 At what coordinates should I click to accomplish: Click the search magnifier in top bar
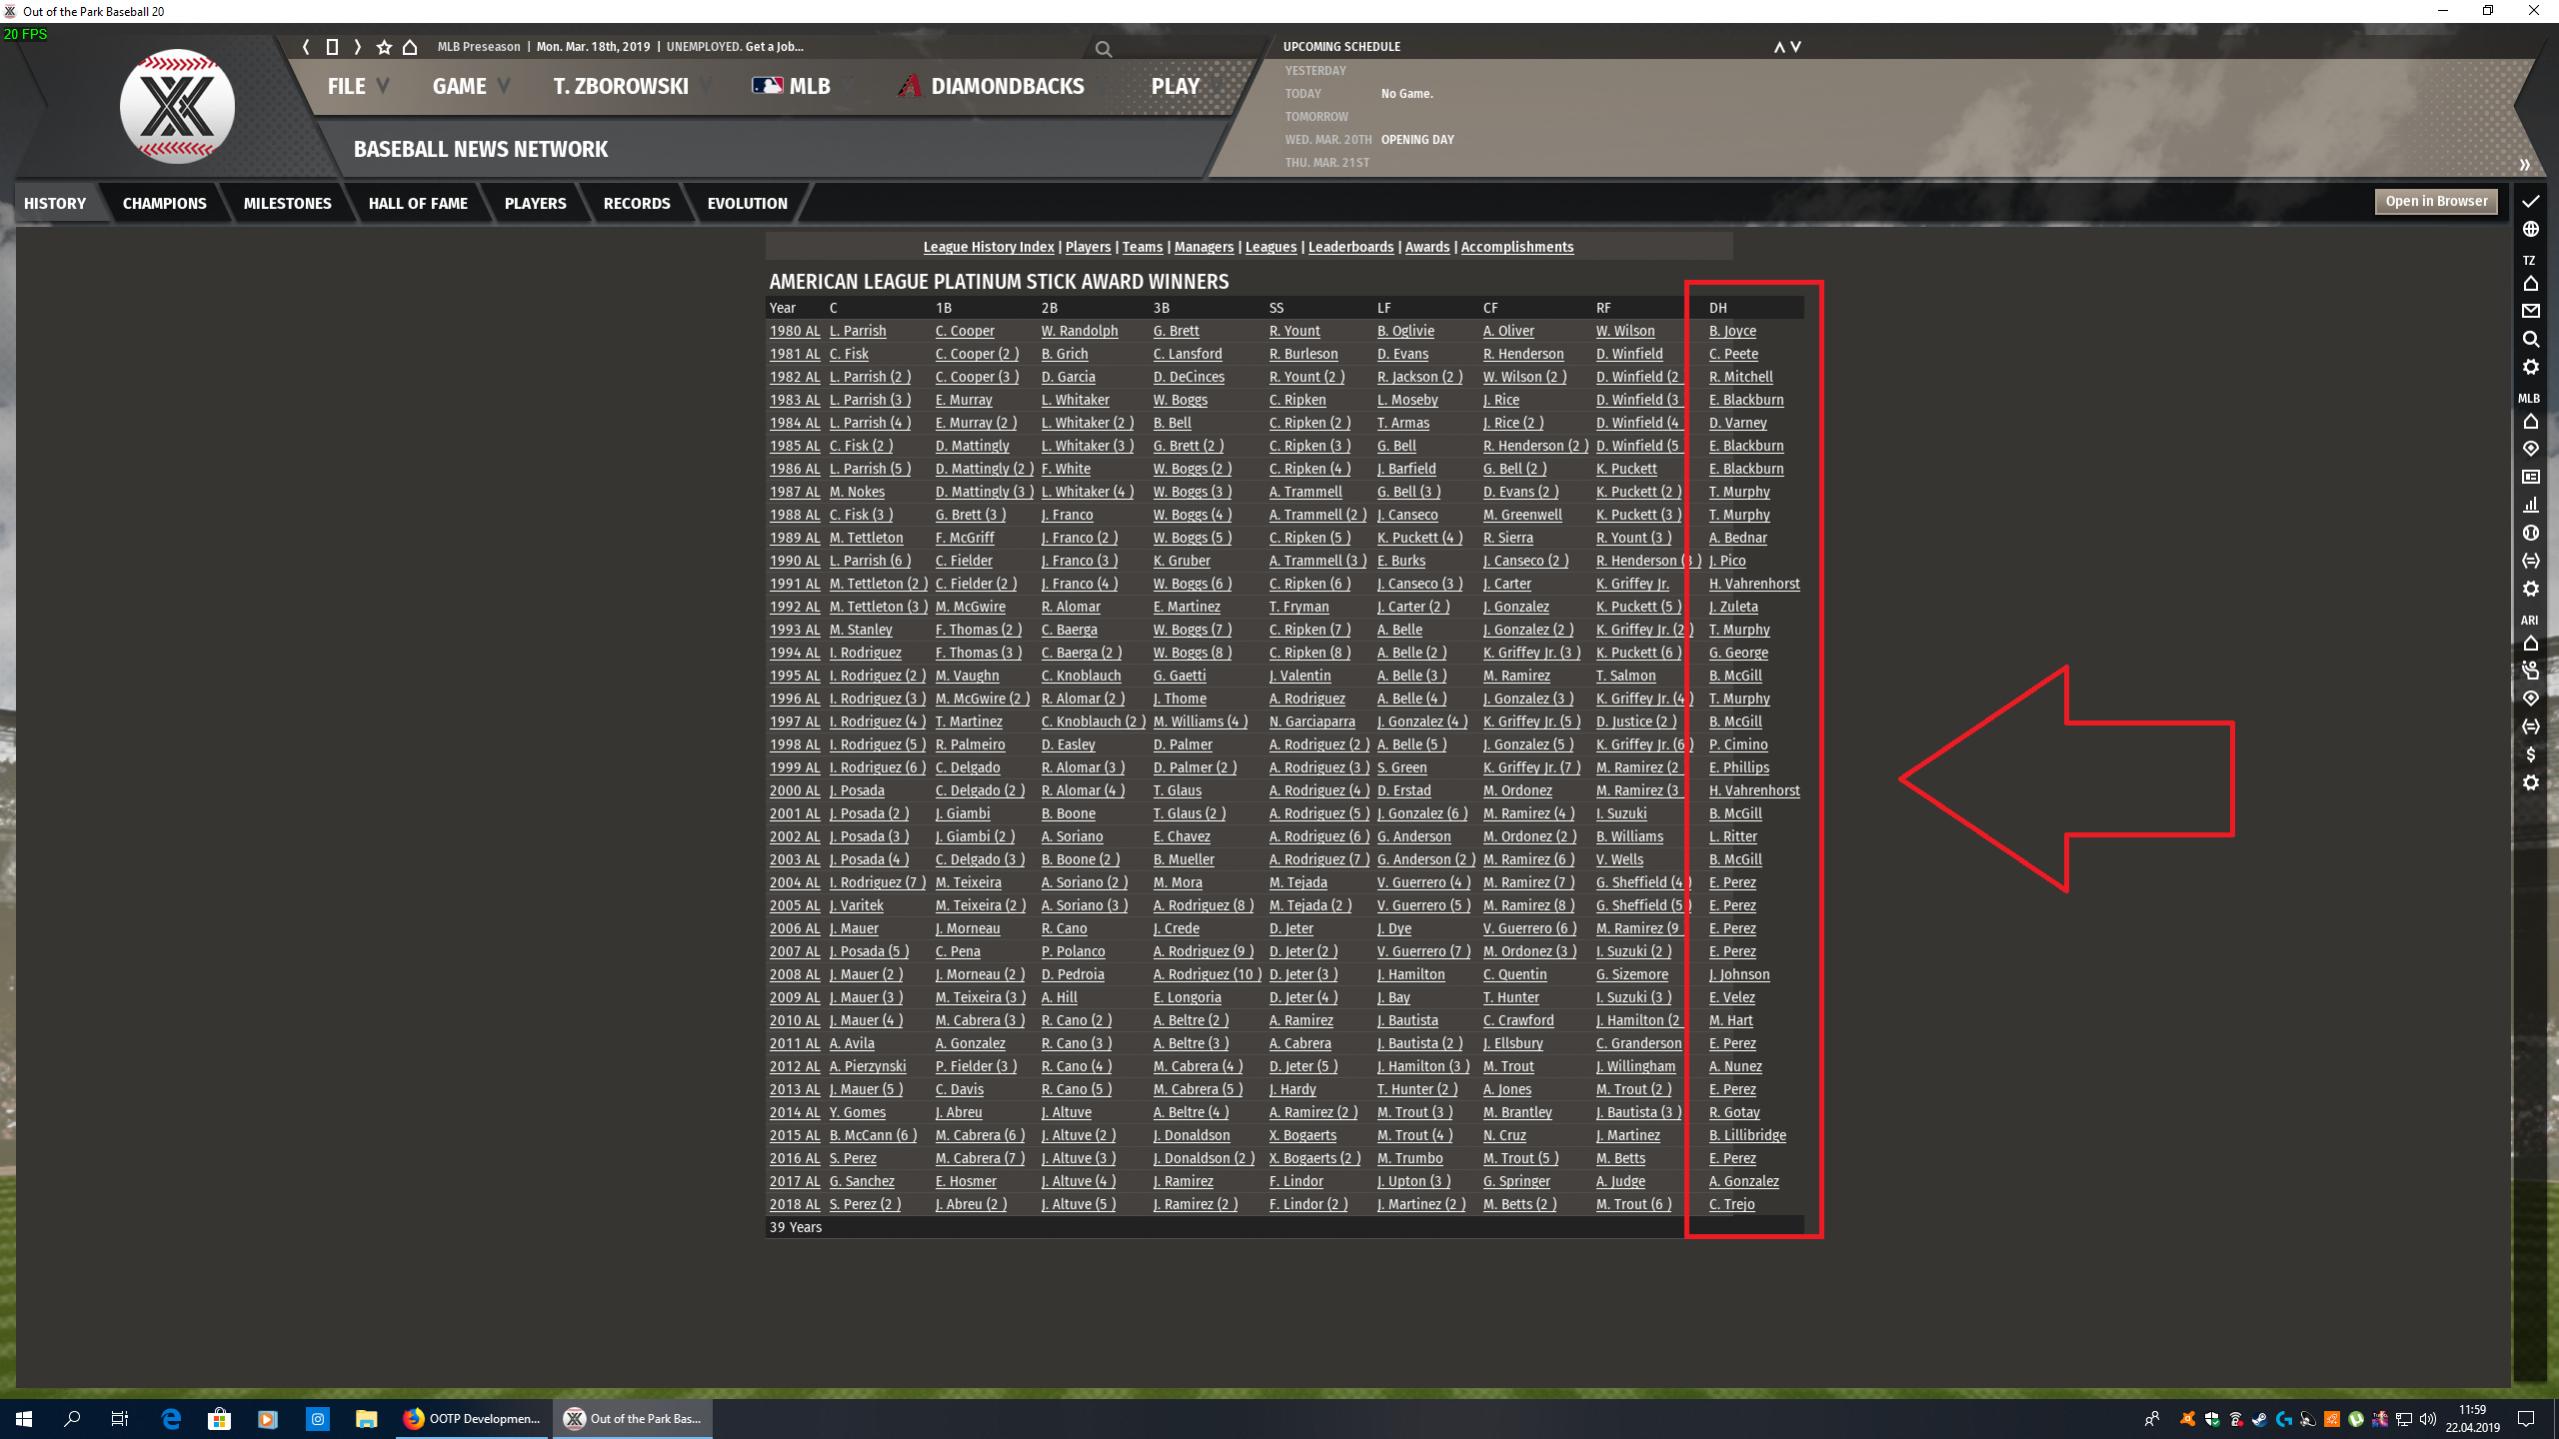[1103, 48]
